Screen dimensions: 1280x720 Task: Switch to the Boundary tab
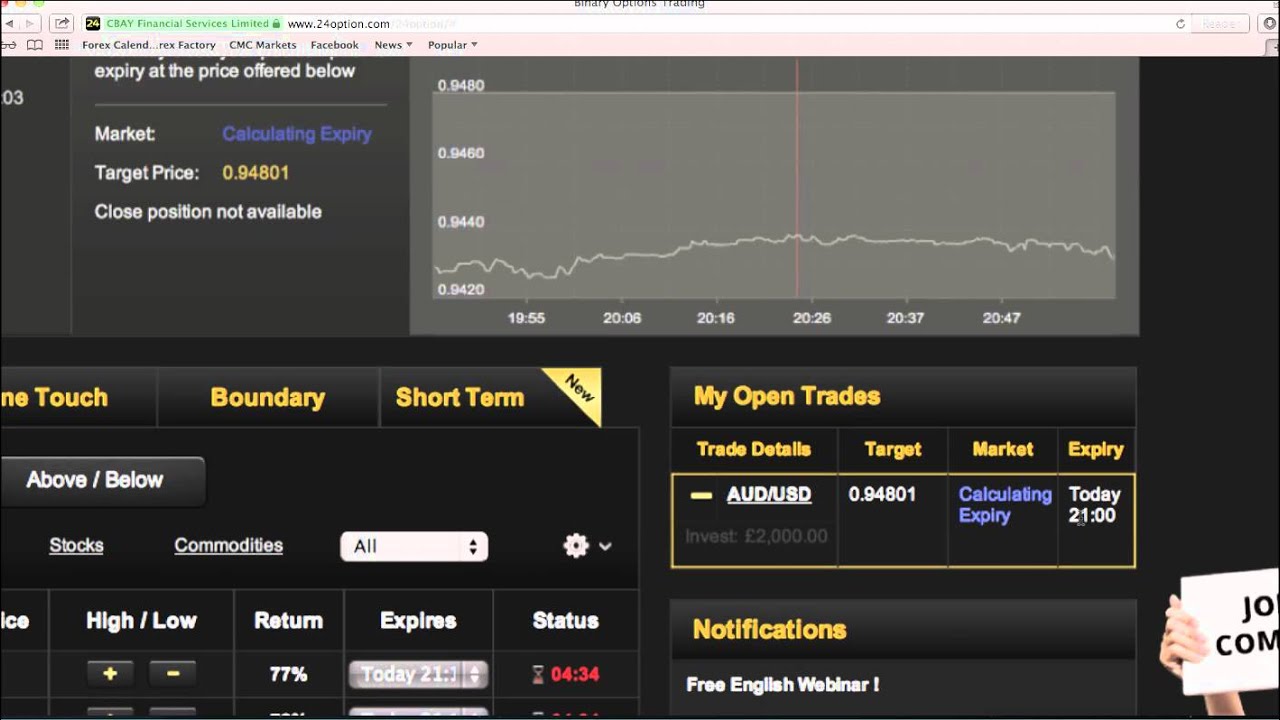tap(268, 397)
